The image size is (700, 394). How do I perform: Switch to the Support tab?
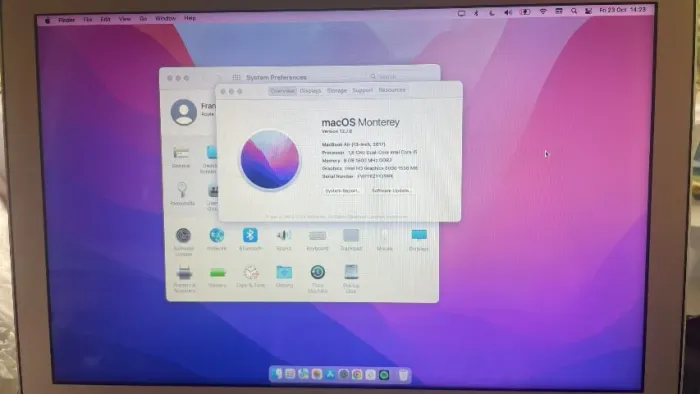click(362, 90)
